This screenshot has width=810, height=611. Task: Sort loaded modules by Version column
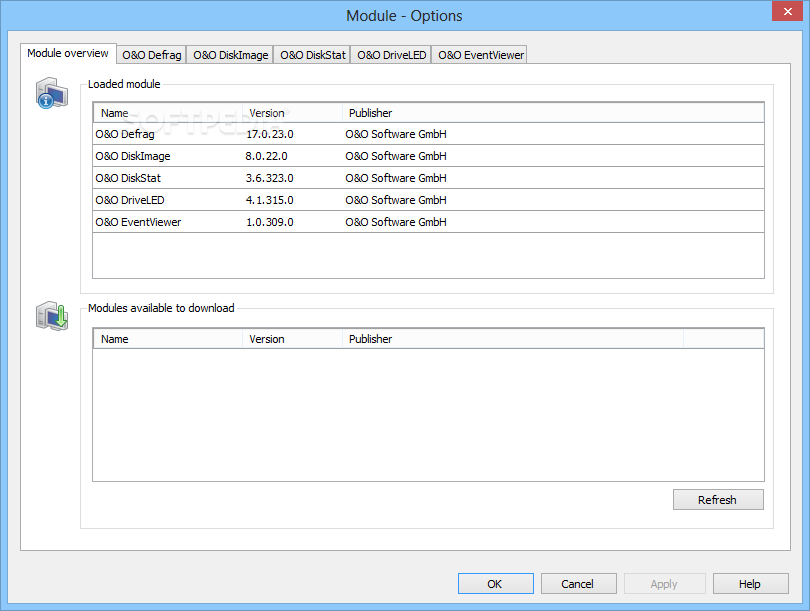point(292,113)
